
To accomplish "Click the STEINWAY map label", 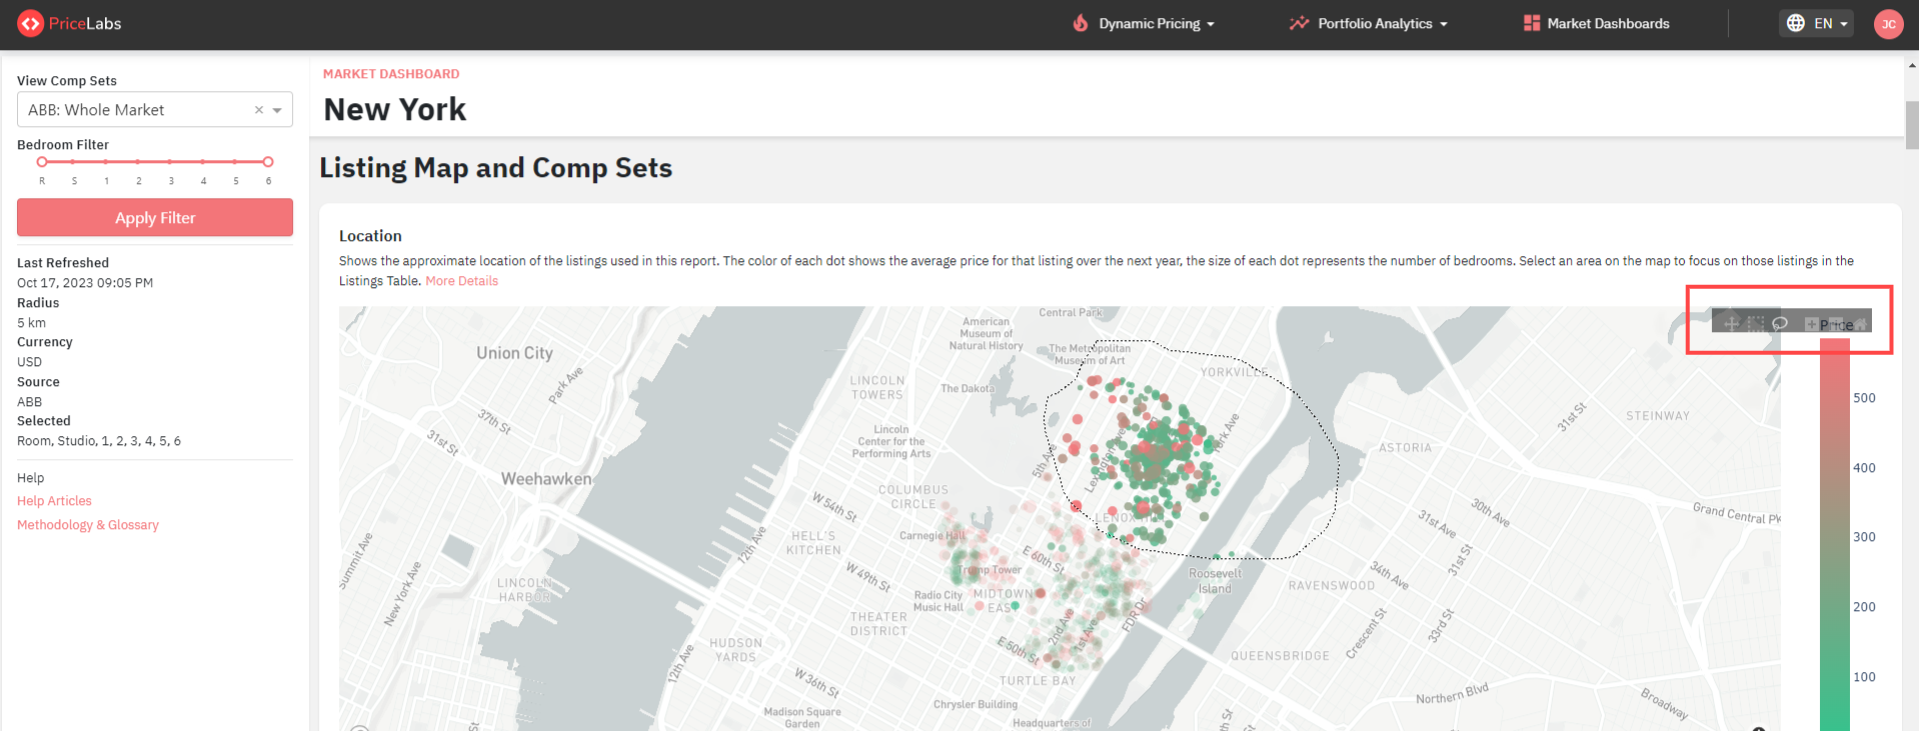I will (1657, 416).
